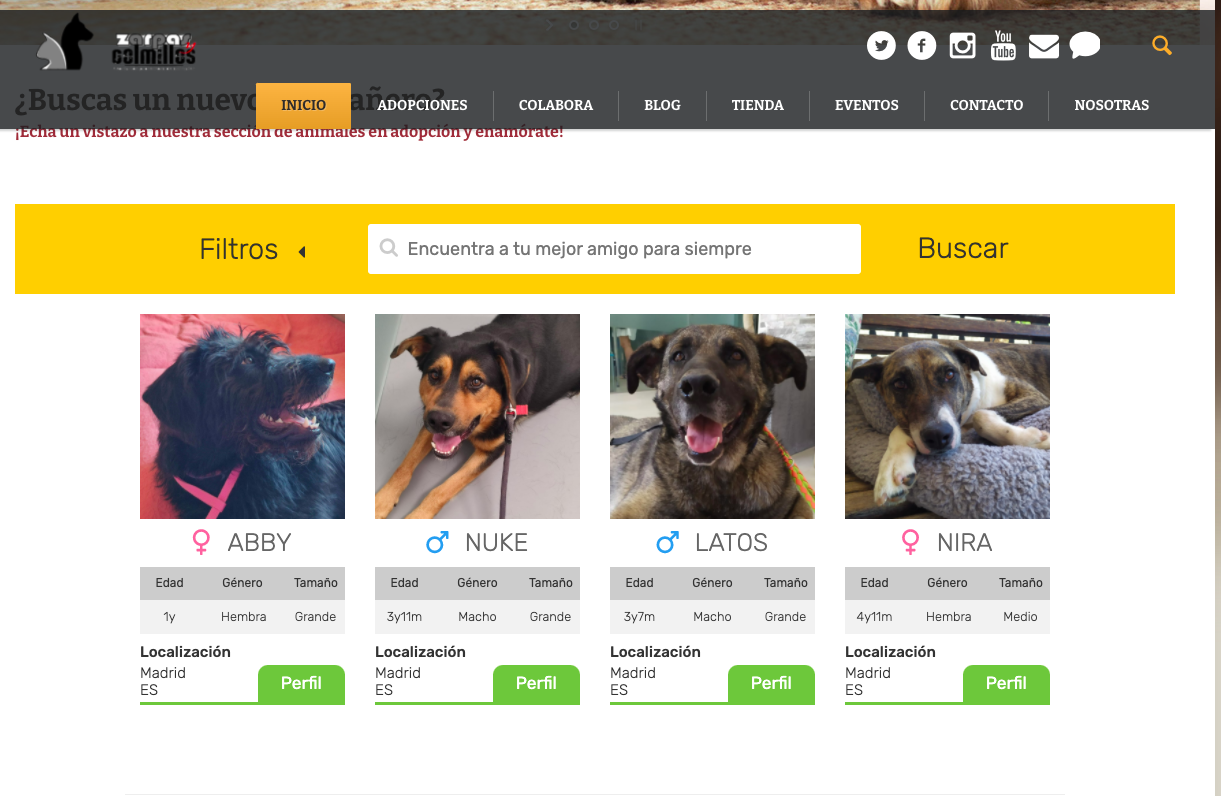Viewport: 1221px width, 796px height.
Task: Expand the Filtros panel arrow
Action: [302, 252]
